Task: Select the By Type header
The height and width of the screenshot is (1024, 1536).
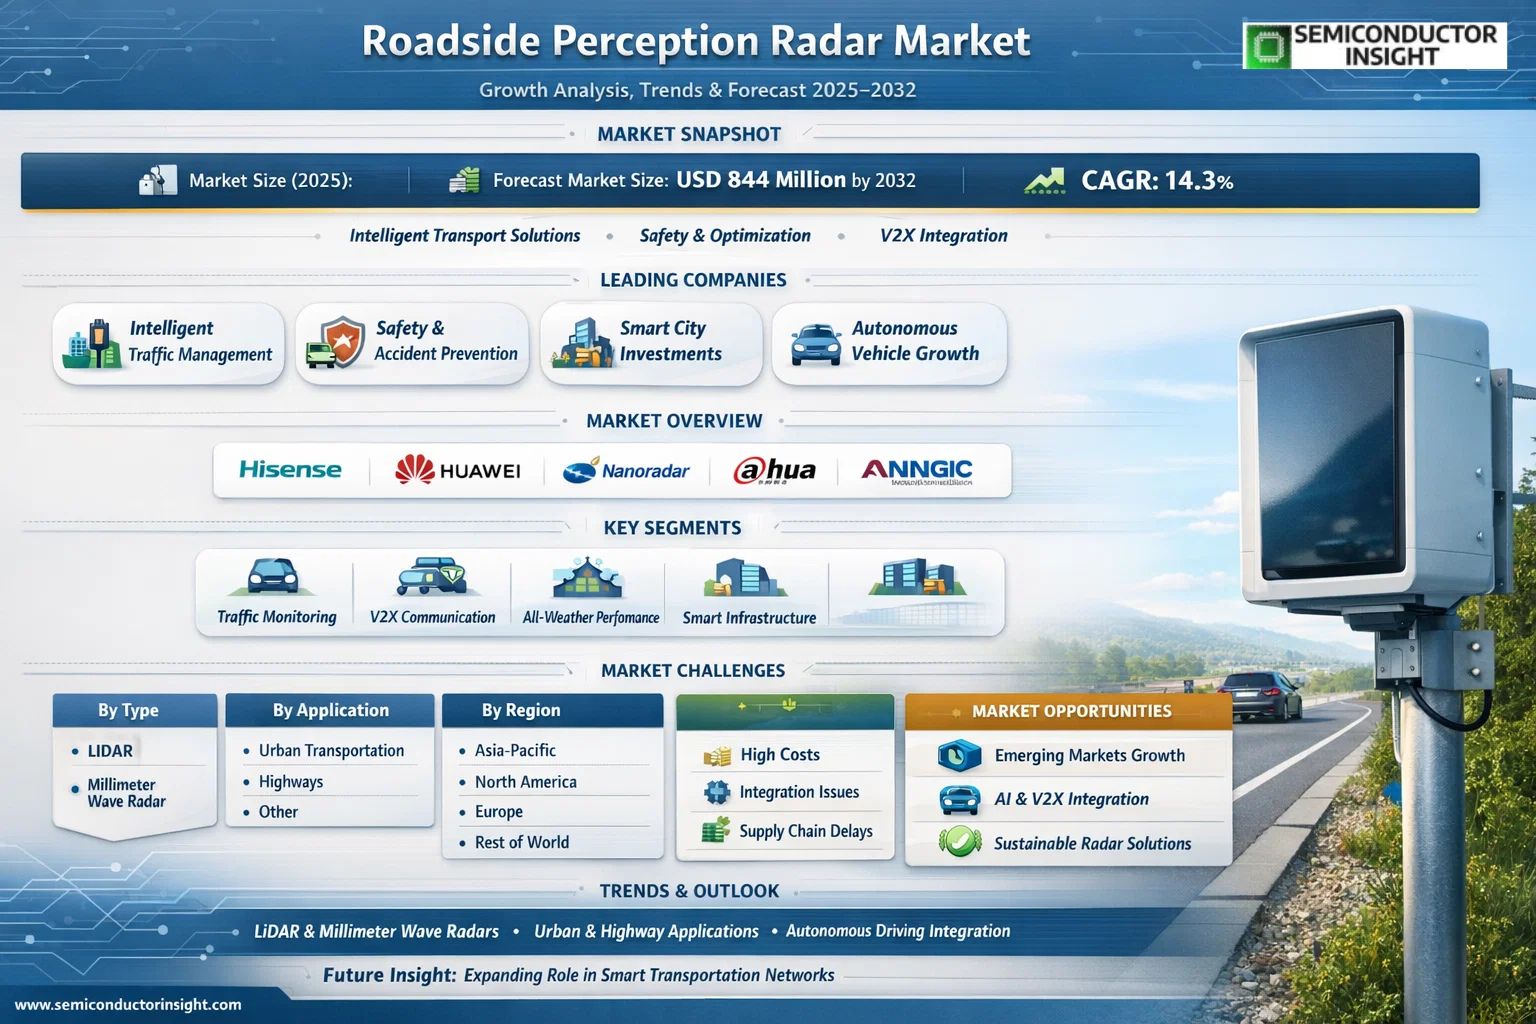Action: click(x=135, y=710)
